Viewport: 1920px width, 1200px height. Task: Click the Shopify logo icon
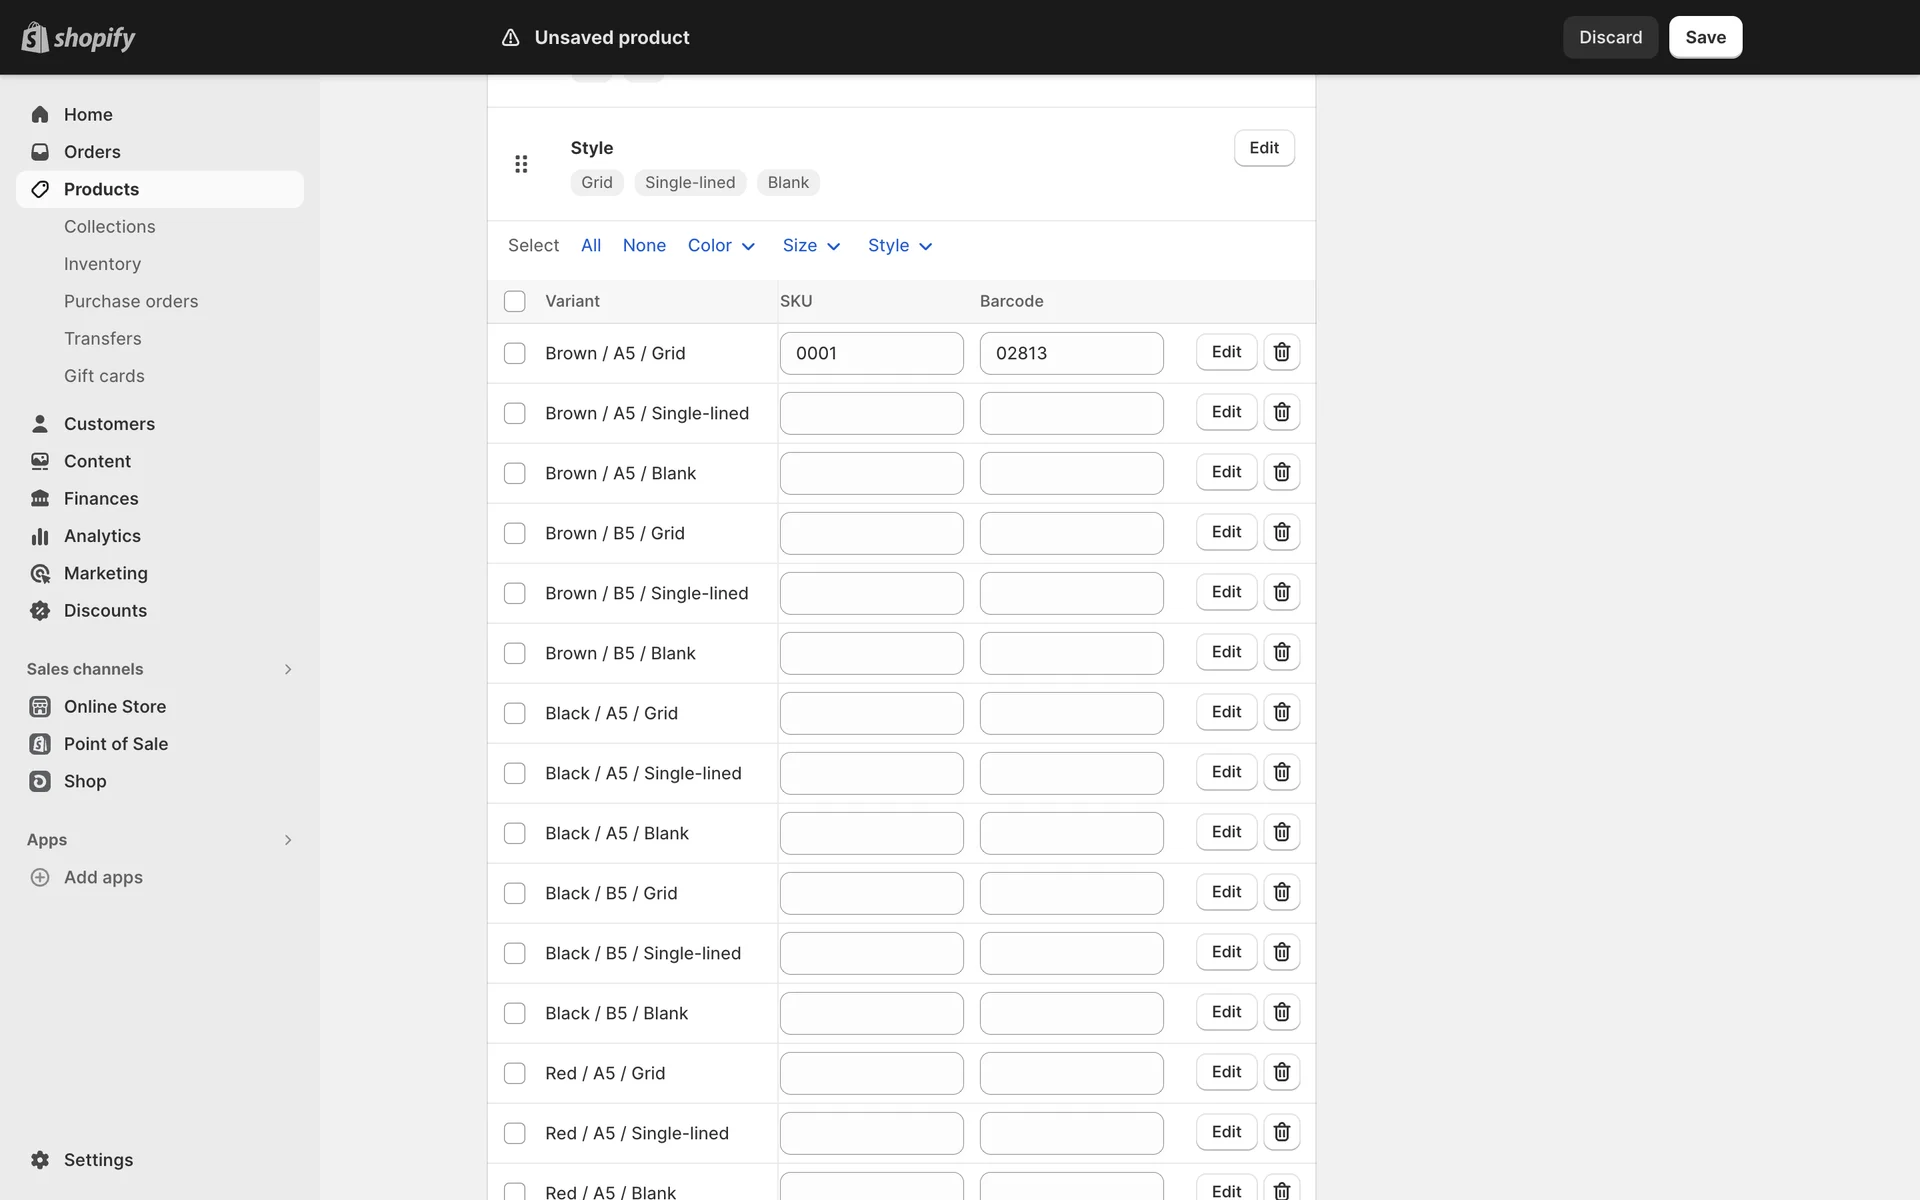35,37
